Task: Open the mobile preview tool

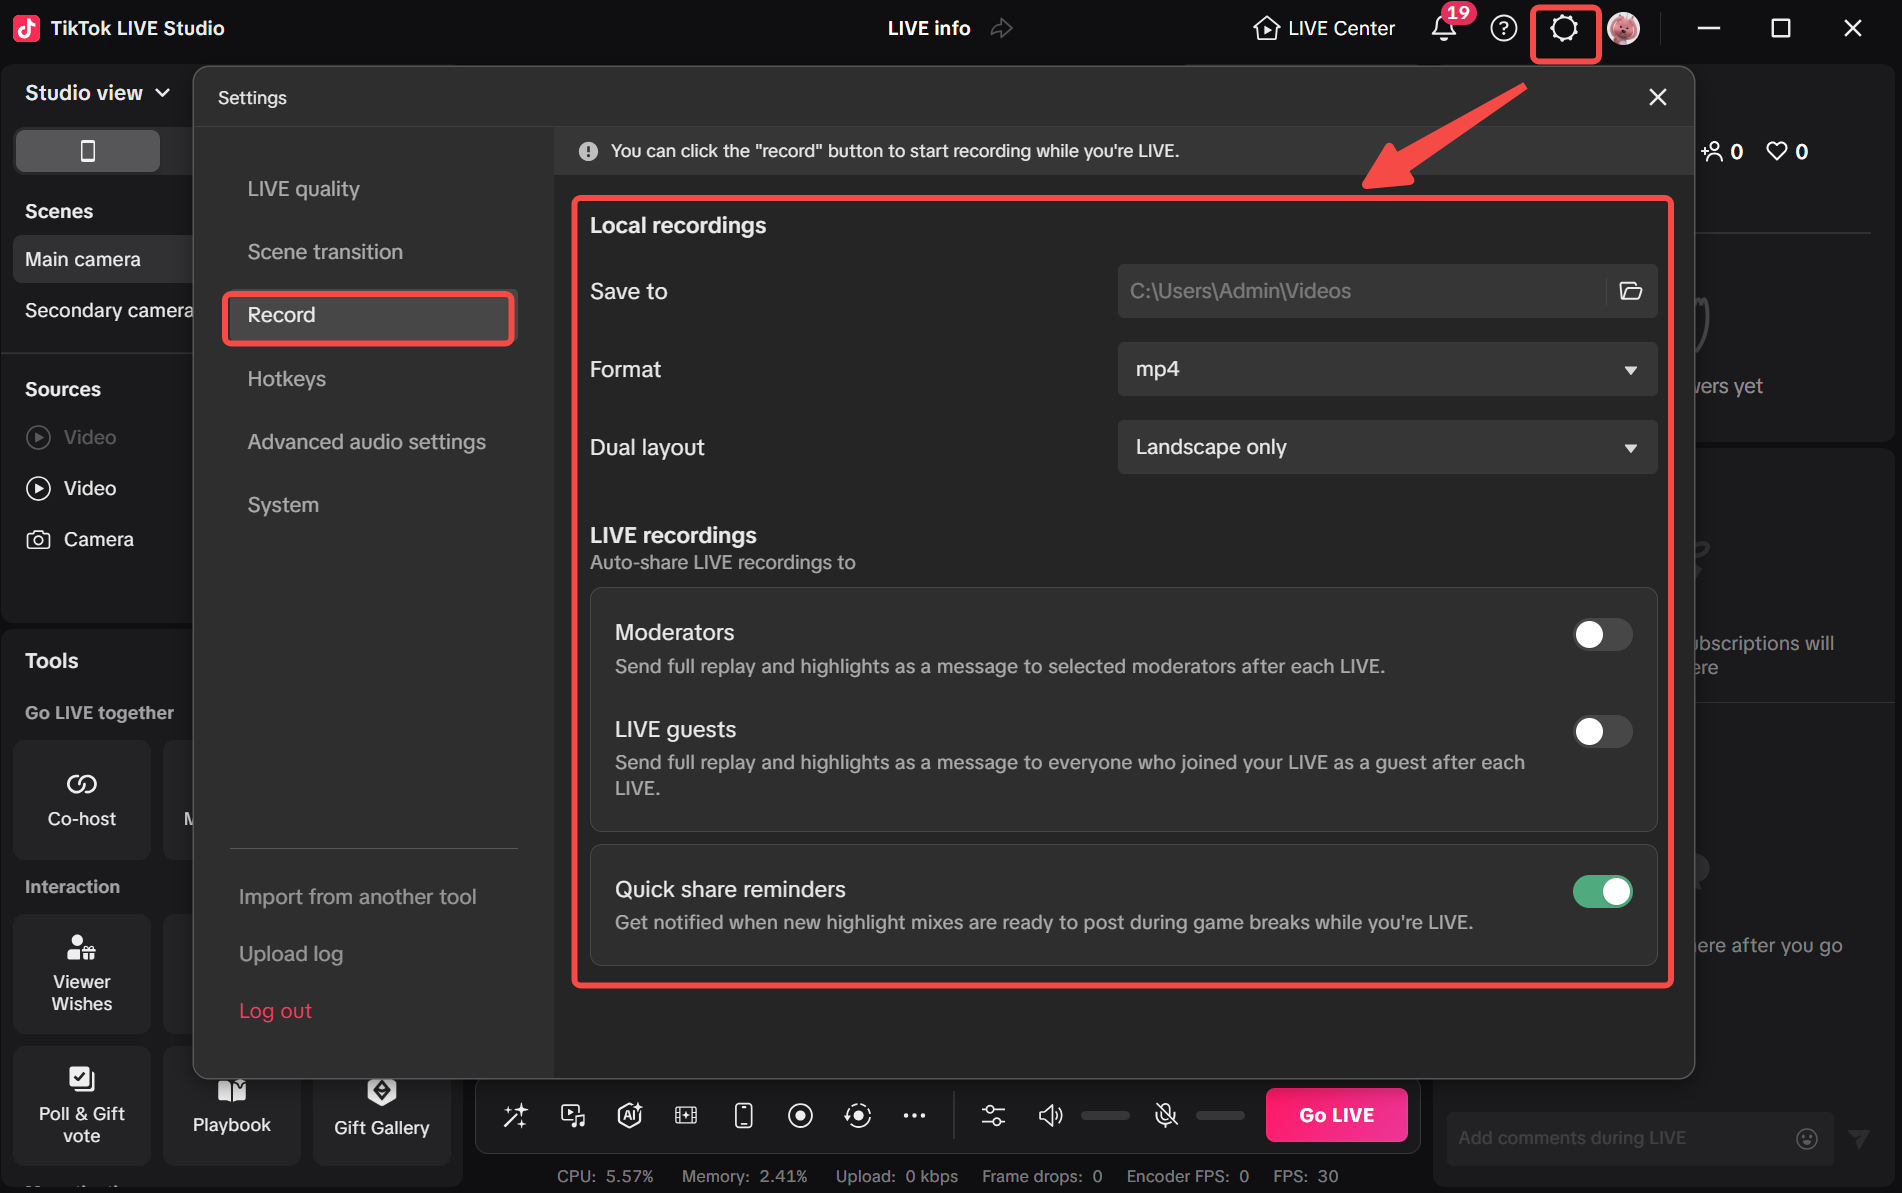Action: [x=743, y=1115]
